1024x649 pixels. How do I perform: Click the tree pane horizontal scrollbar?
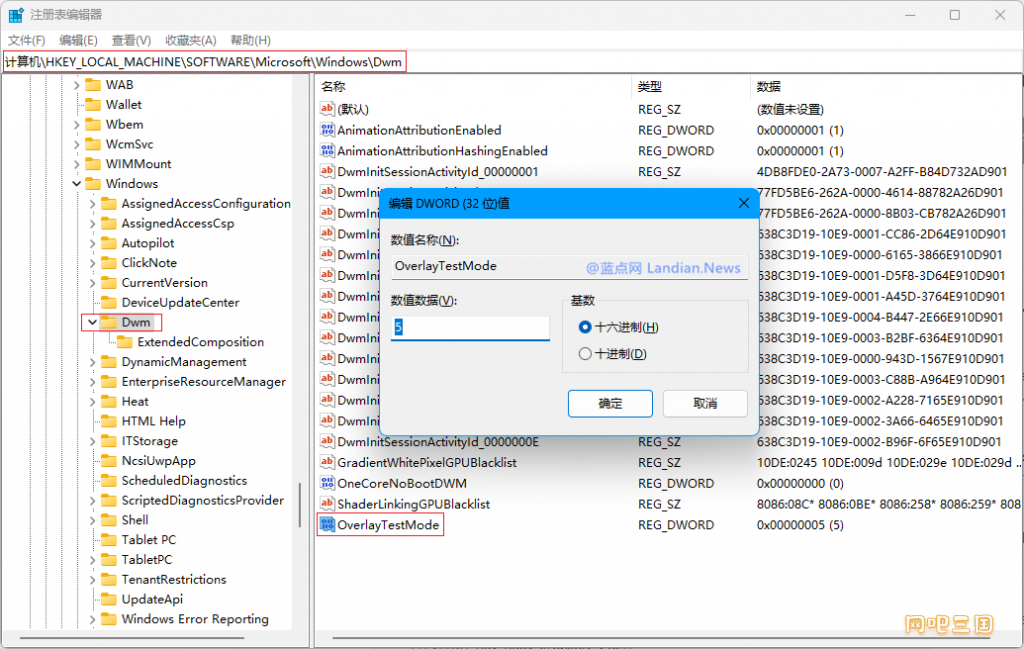[x=131, y=637]
